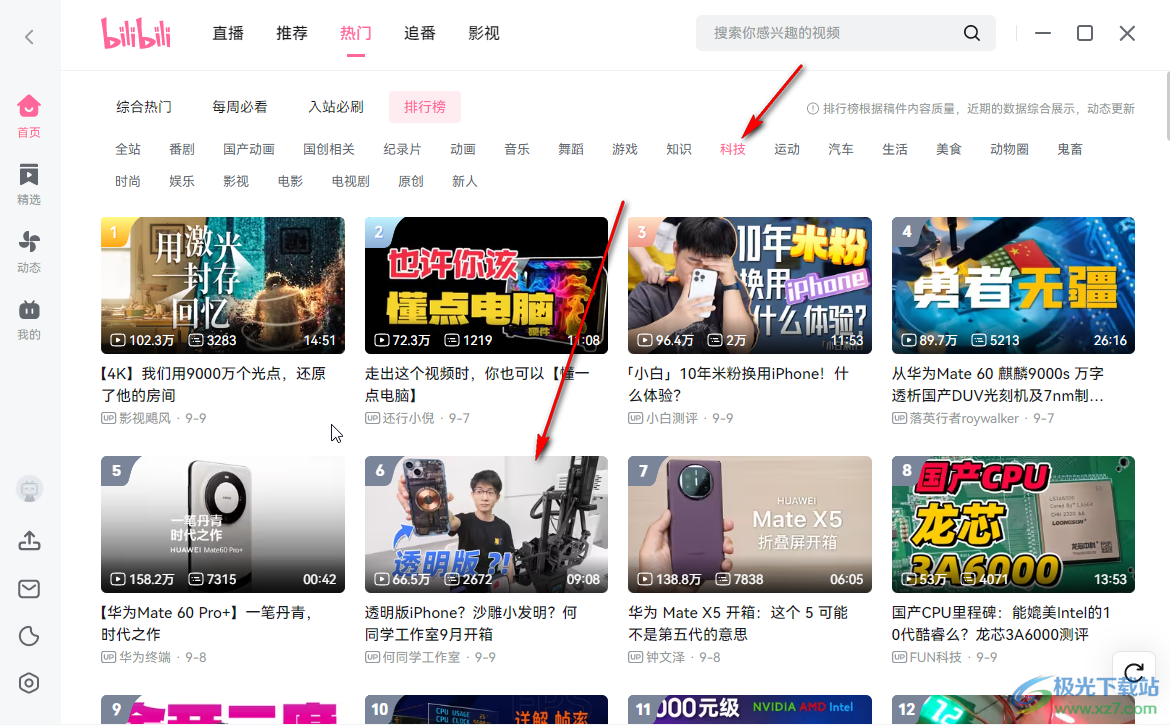Open rank 4 video thumbnail 勇者无疆
This screenshot has height=725, width=1170.
[x=1013, y=285]
